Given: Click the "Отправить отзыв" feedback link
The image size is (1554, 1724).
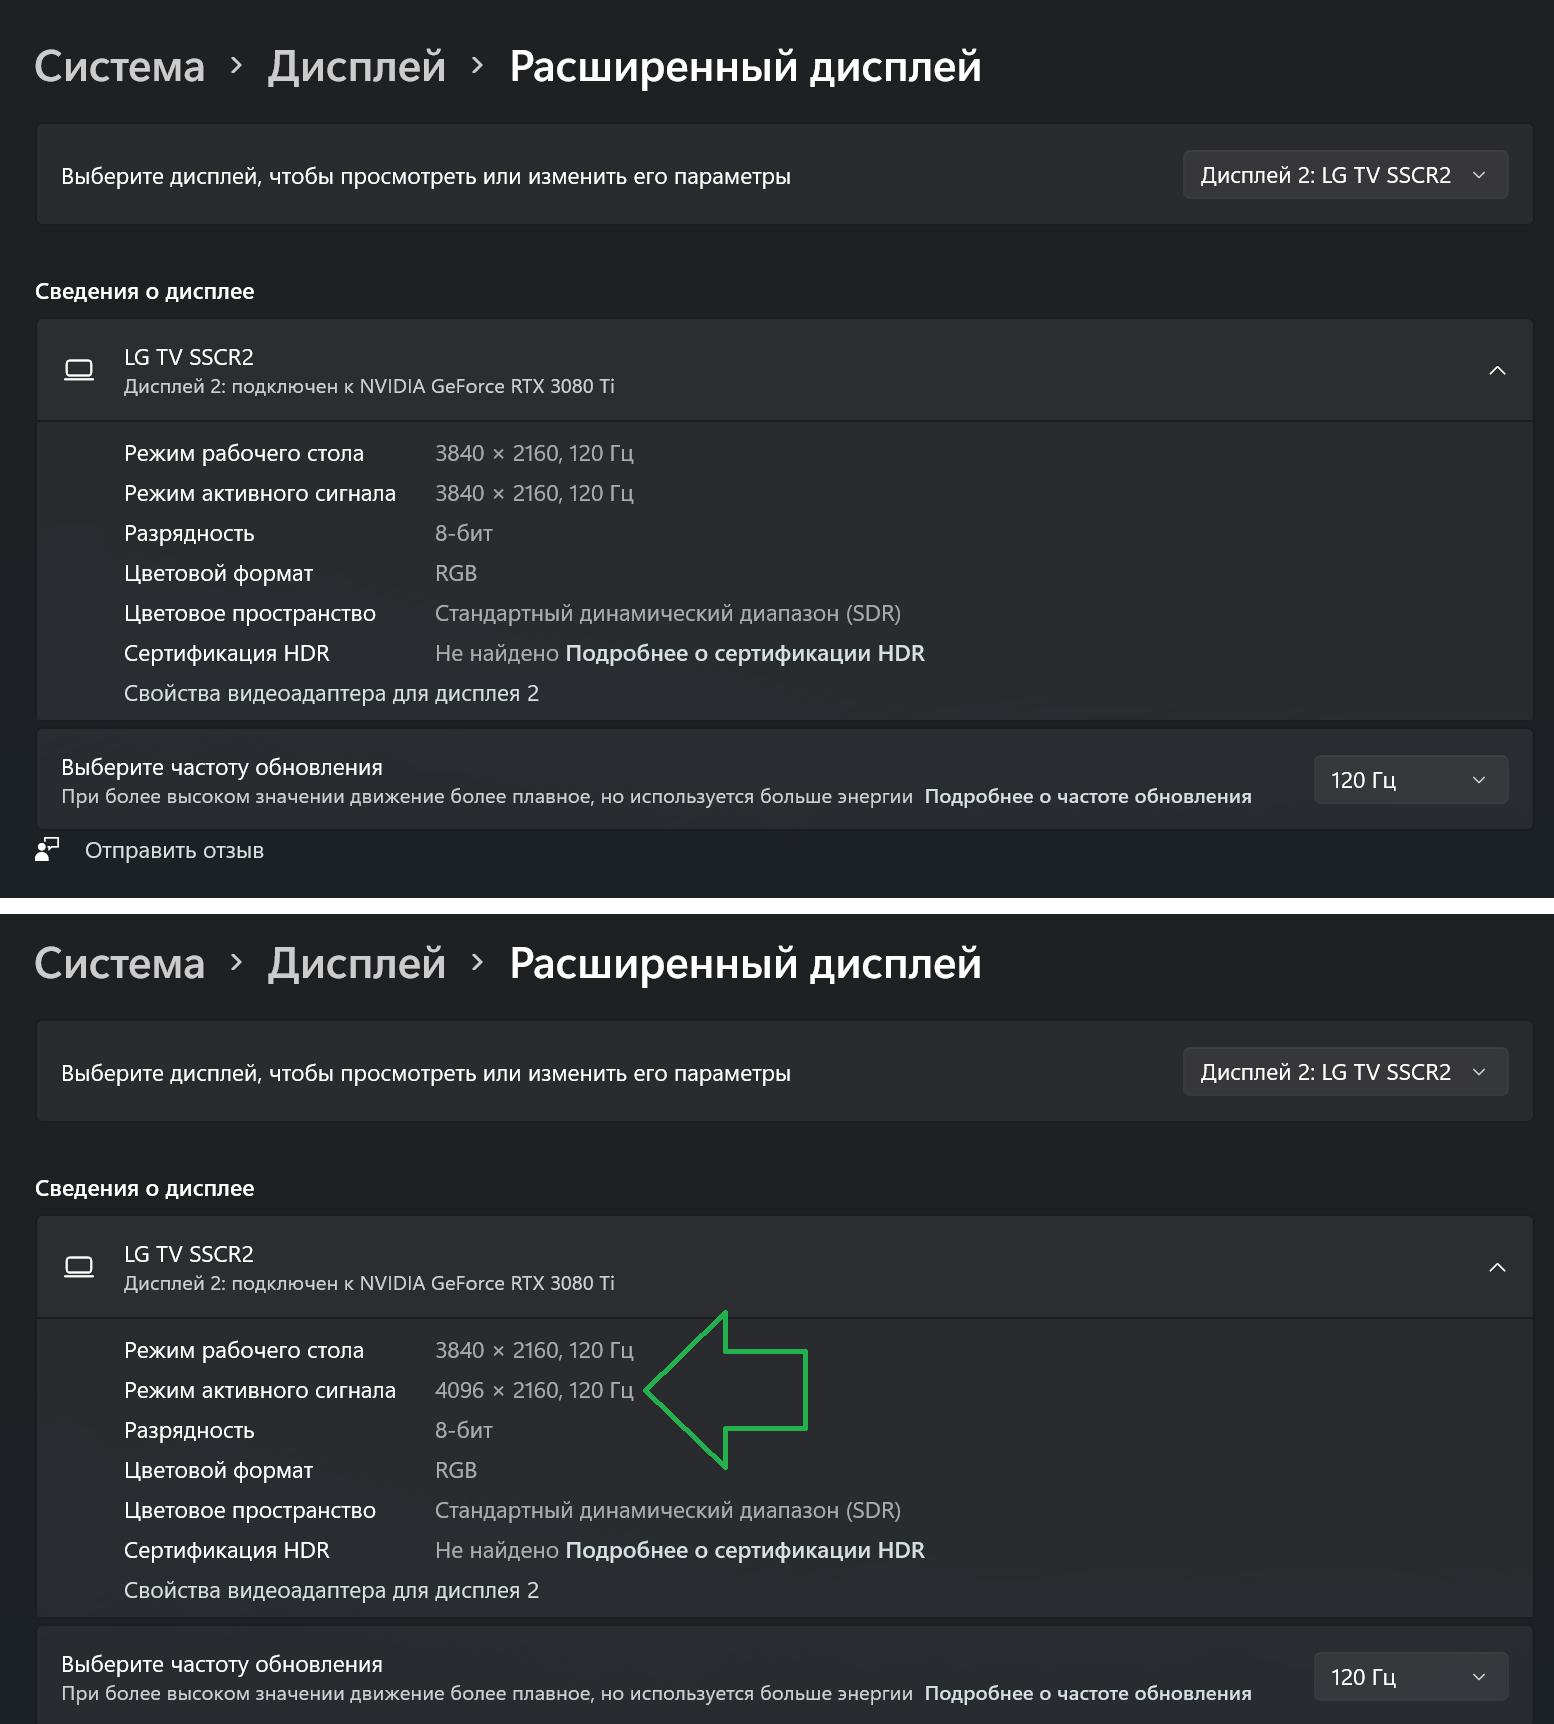Looking at the screenshot, I should pyautogui.click(x=174, y=850).
